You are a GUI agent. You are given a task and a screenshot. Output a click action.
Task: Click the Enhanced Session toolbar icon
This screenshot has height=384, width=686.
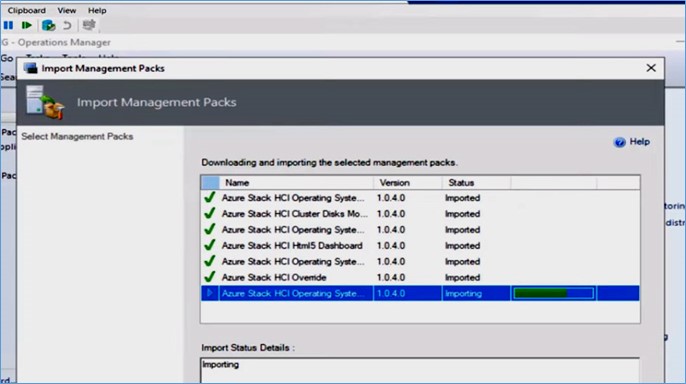[x=89, y=25]
